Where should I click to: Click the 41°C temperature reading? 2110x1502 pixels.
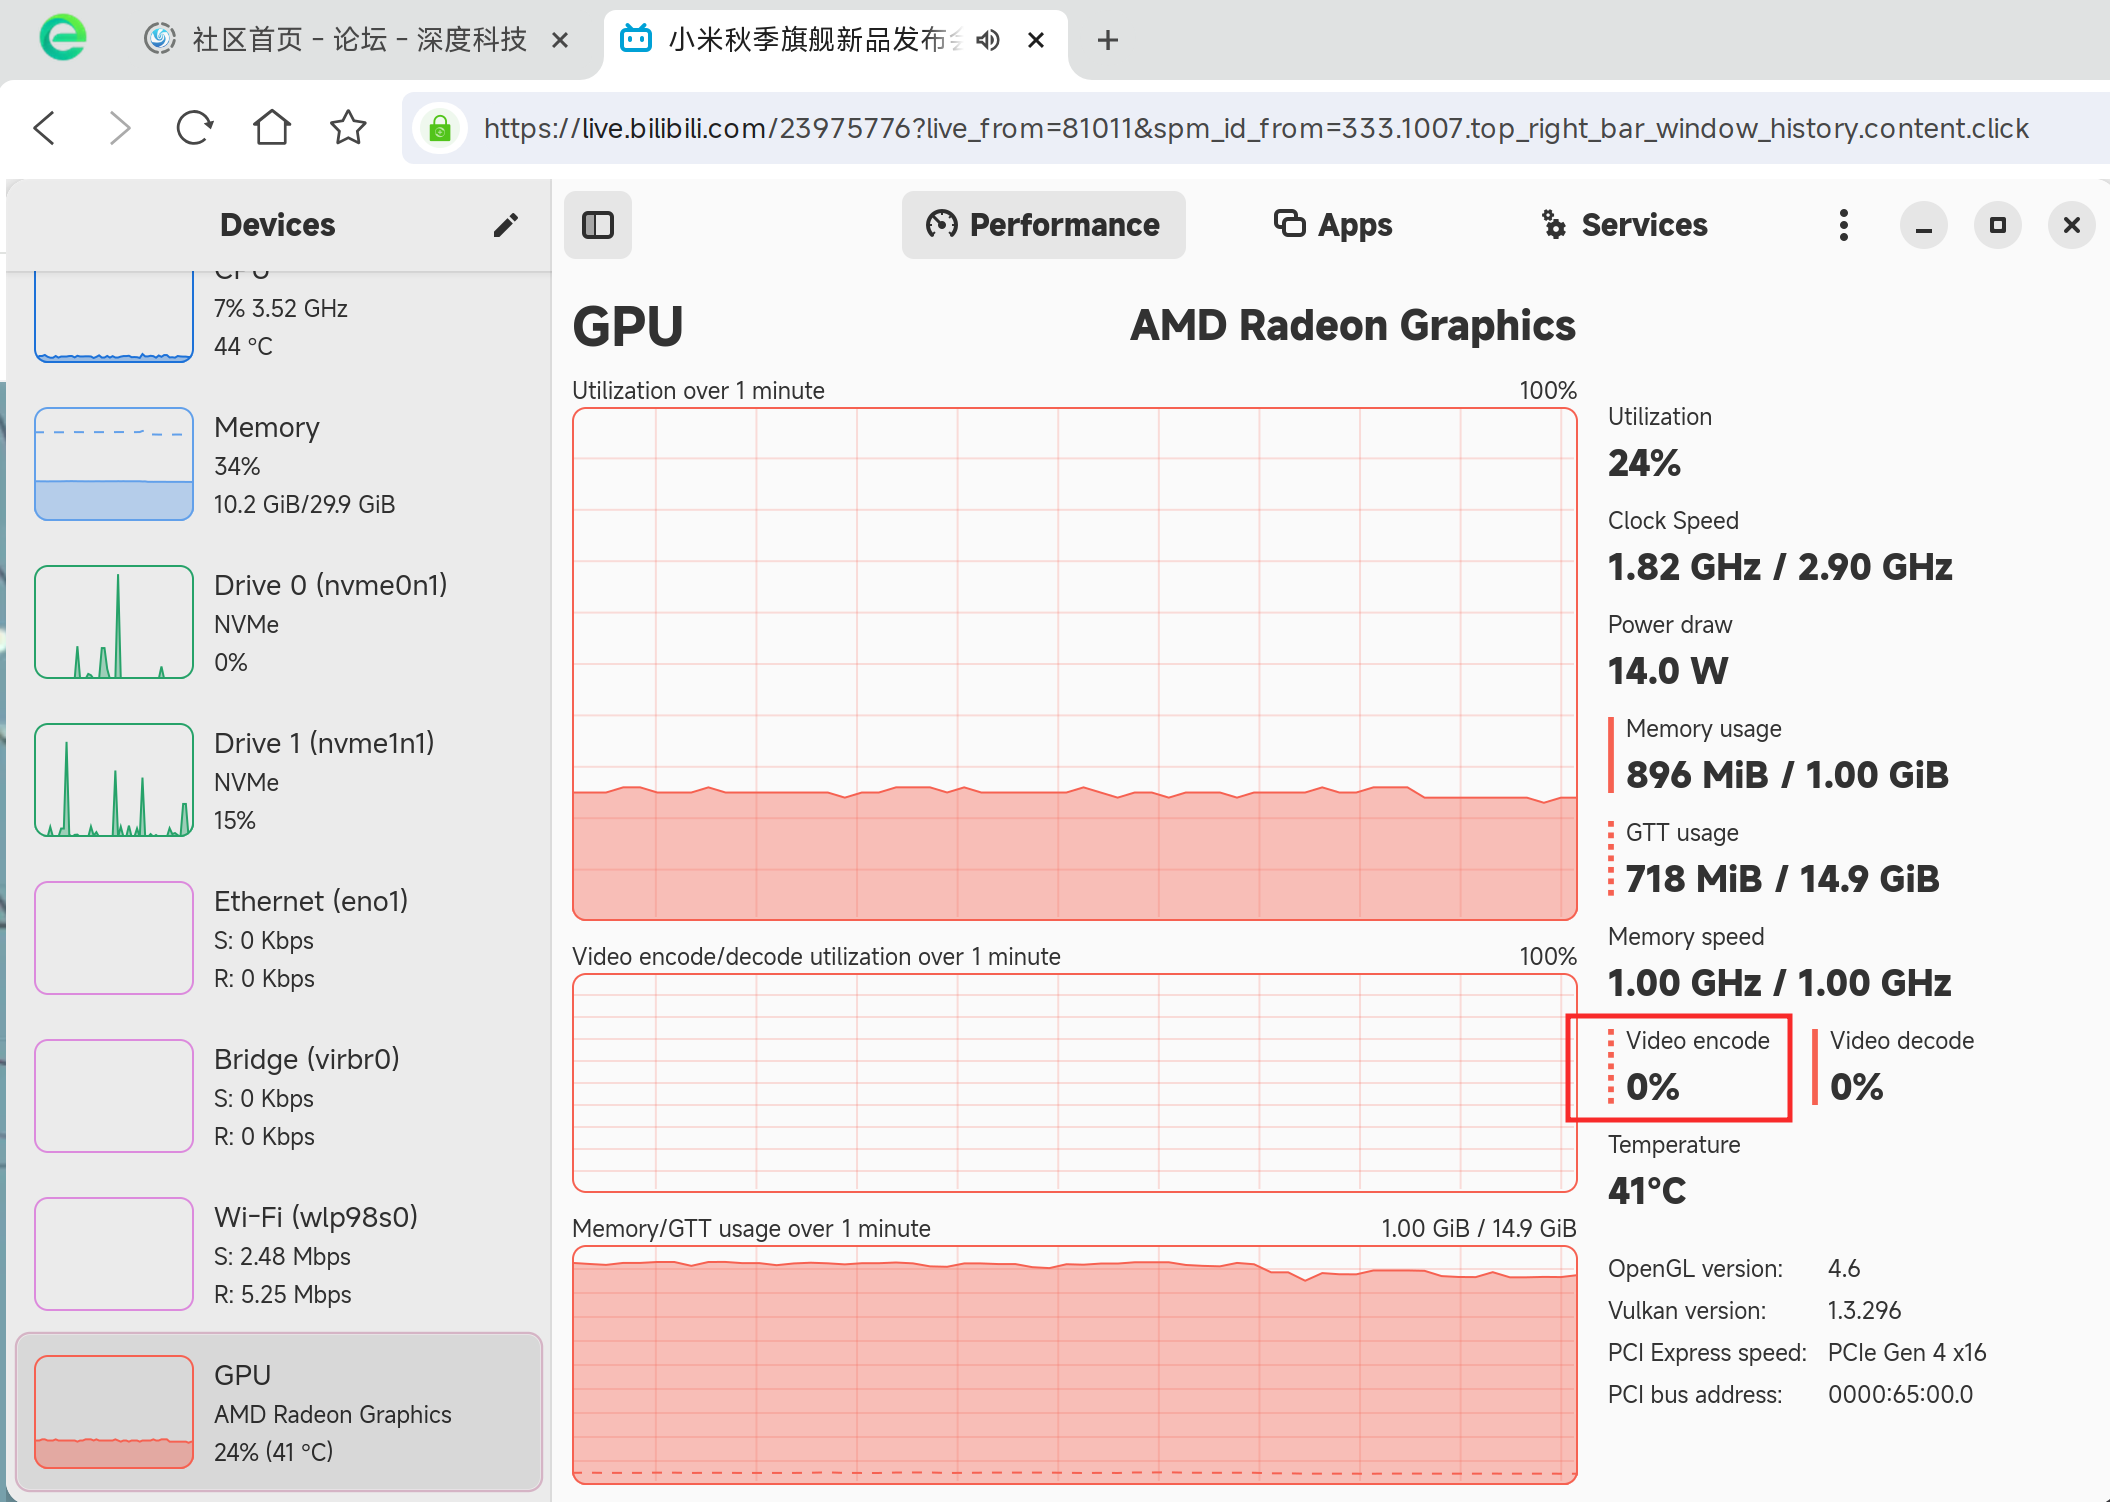click(1647, 1191)
